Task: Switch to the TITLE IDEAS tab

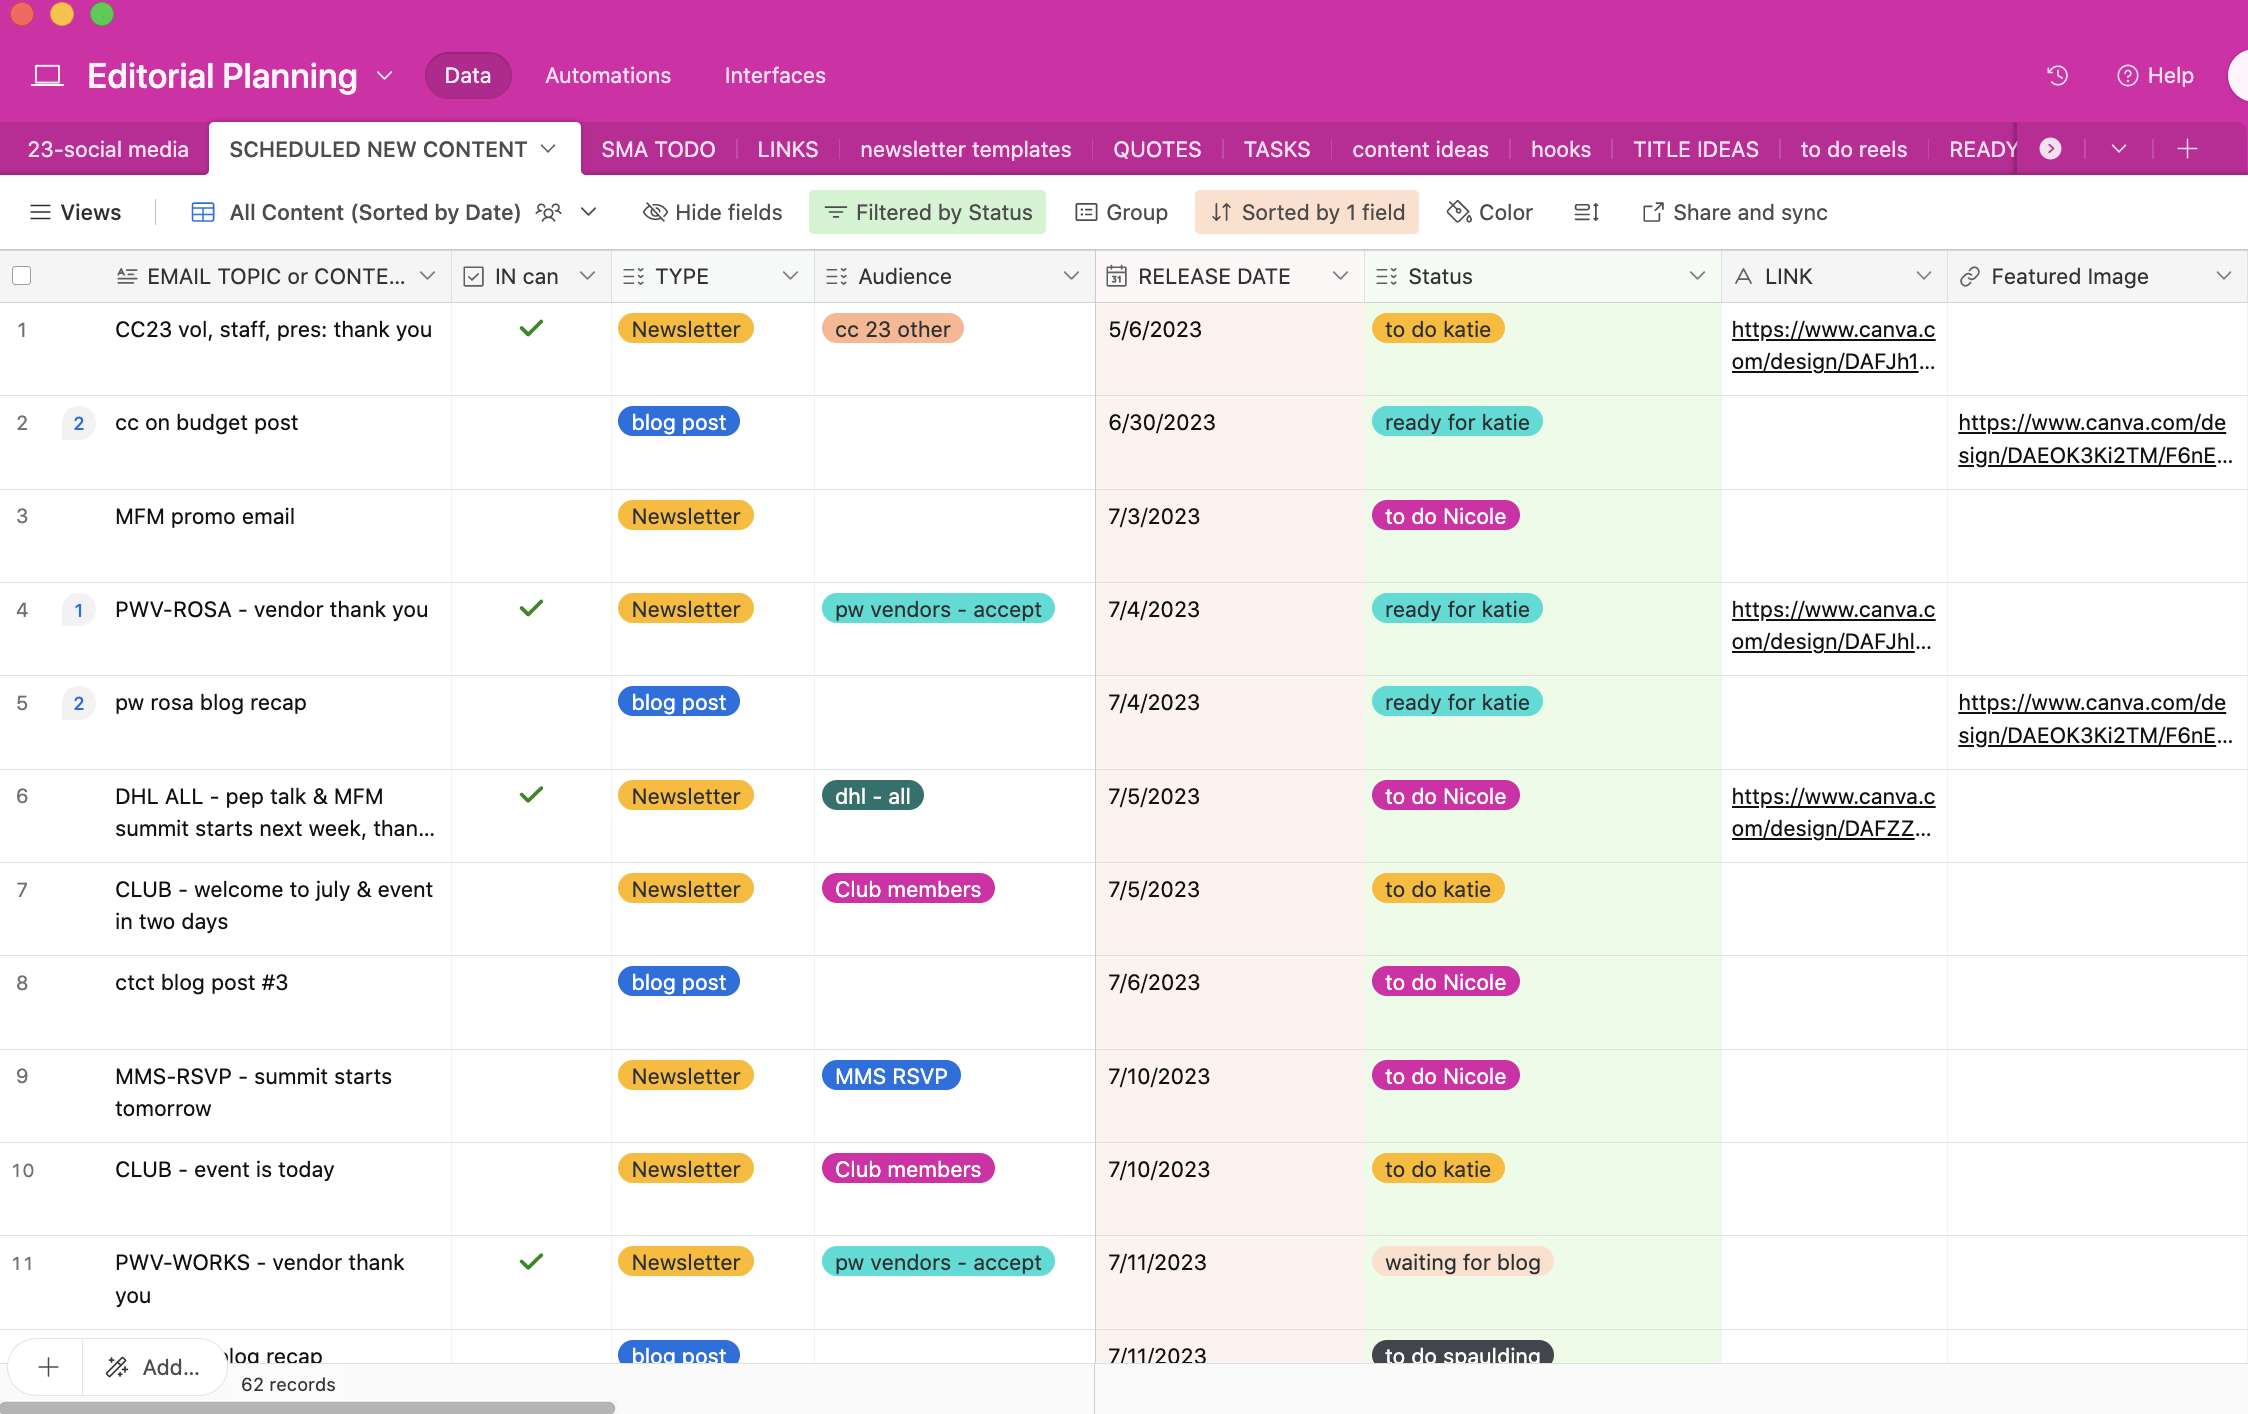Action: 1695,149
